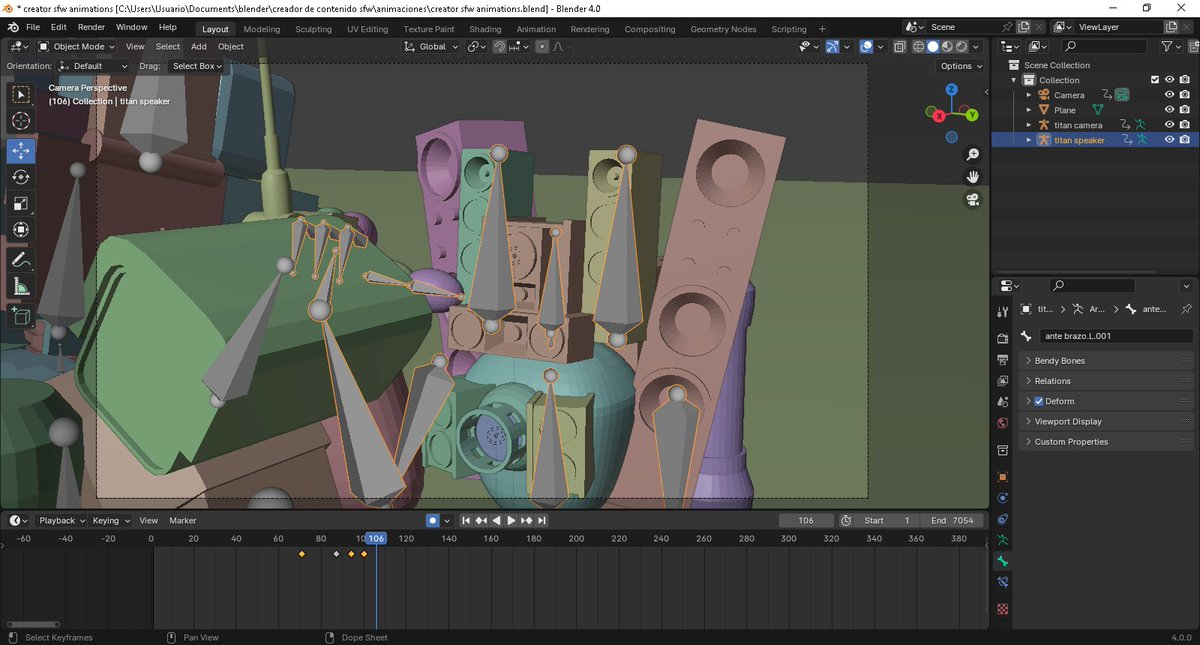Open the Texture properties tab

point(1003,608)
